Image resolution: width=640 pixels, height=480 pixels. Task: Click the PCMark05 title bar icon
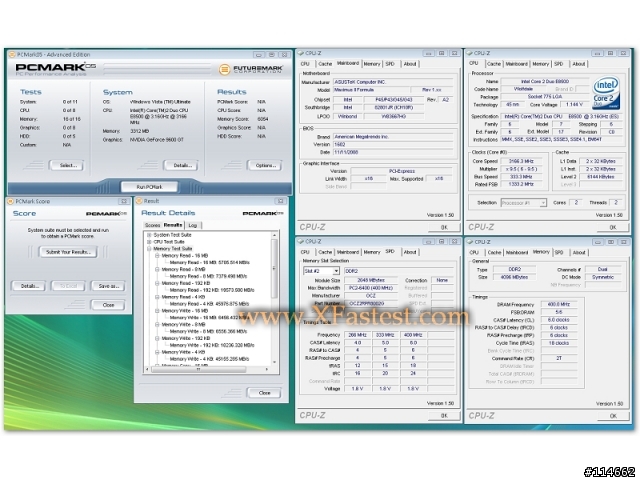point(10,52)
